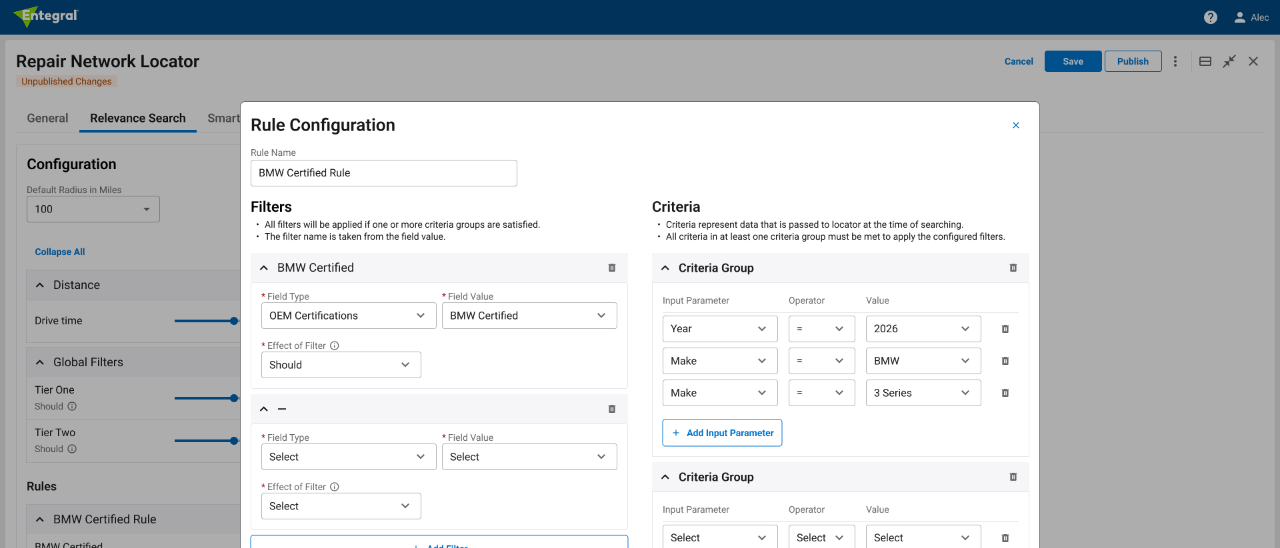1280x548 pixels.
Task: Show info for empty filter's Effect of Filter
Action: (x=335, y=487)
